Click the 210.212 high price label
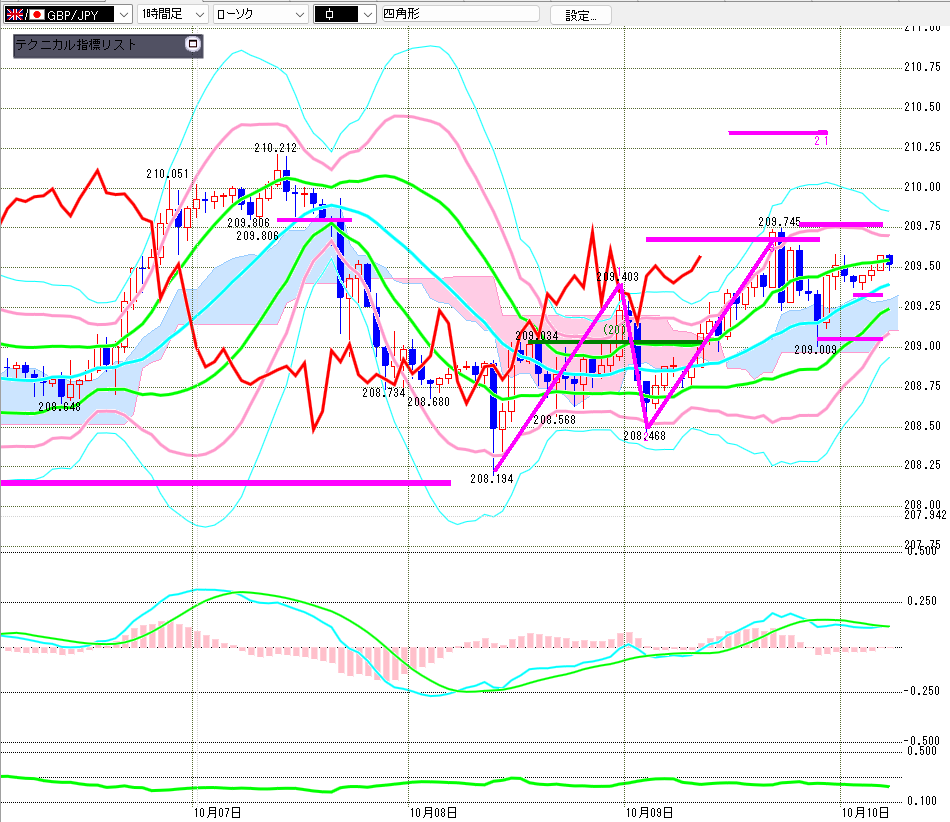Screen dimensions: 950x822 pos(276,148)
